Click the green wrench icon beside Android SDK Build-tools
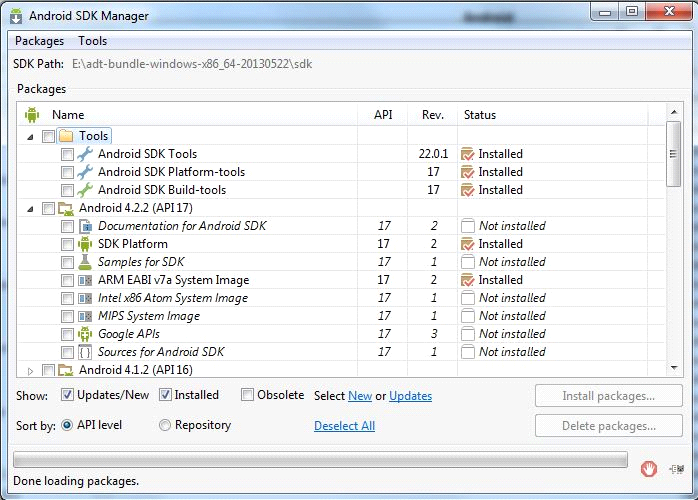 click(x=85, y=190)
